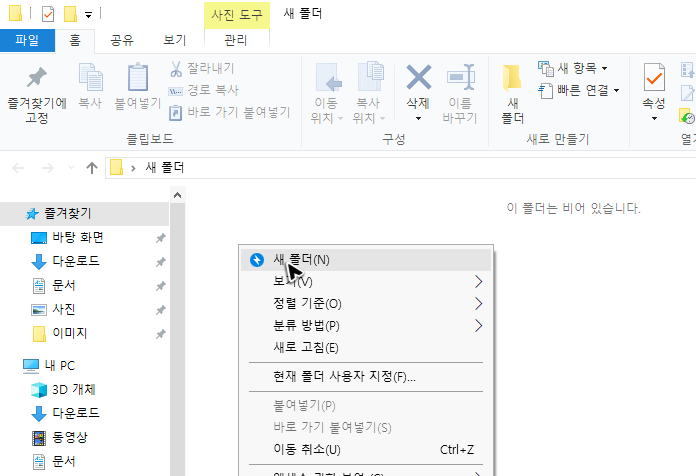Click the forward navigation arrow
This screenshot has width=696, height=476.
pos(47,168)
